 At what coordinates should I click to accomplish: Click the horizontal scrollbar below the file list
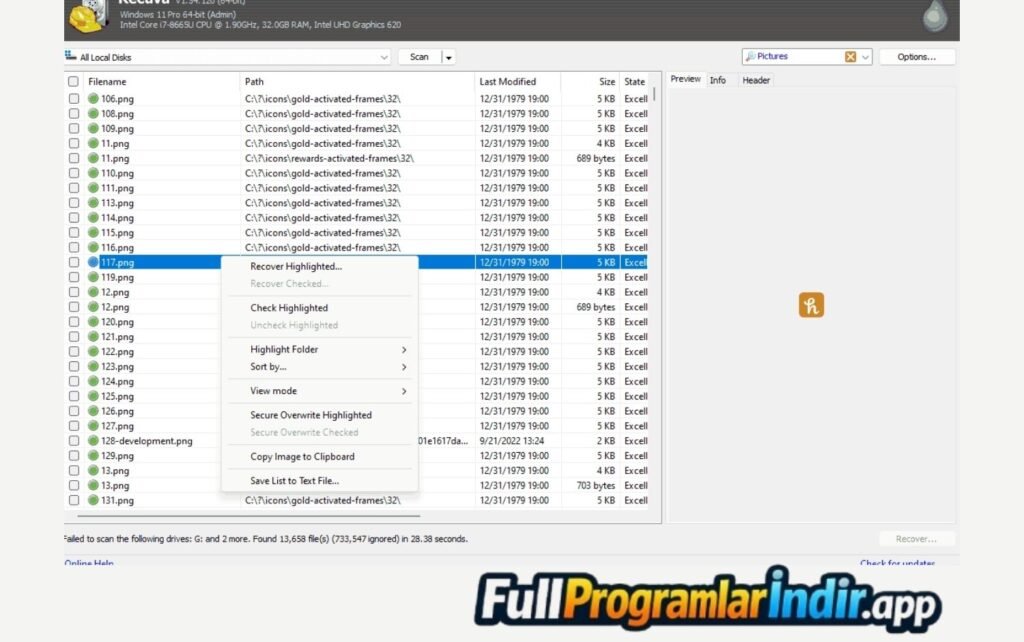click(x=250, y=516)
